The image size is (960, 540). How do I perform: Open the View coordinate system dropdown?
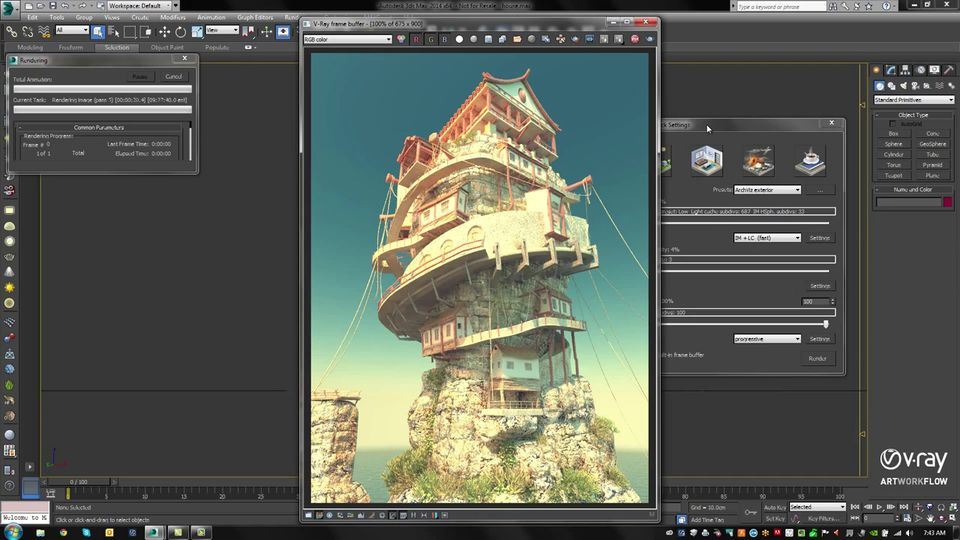(x=222, y=30)
